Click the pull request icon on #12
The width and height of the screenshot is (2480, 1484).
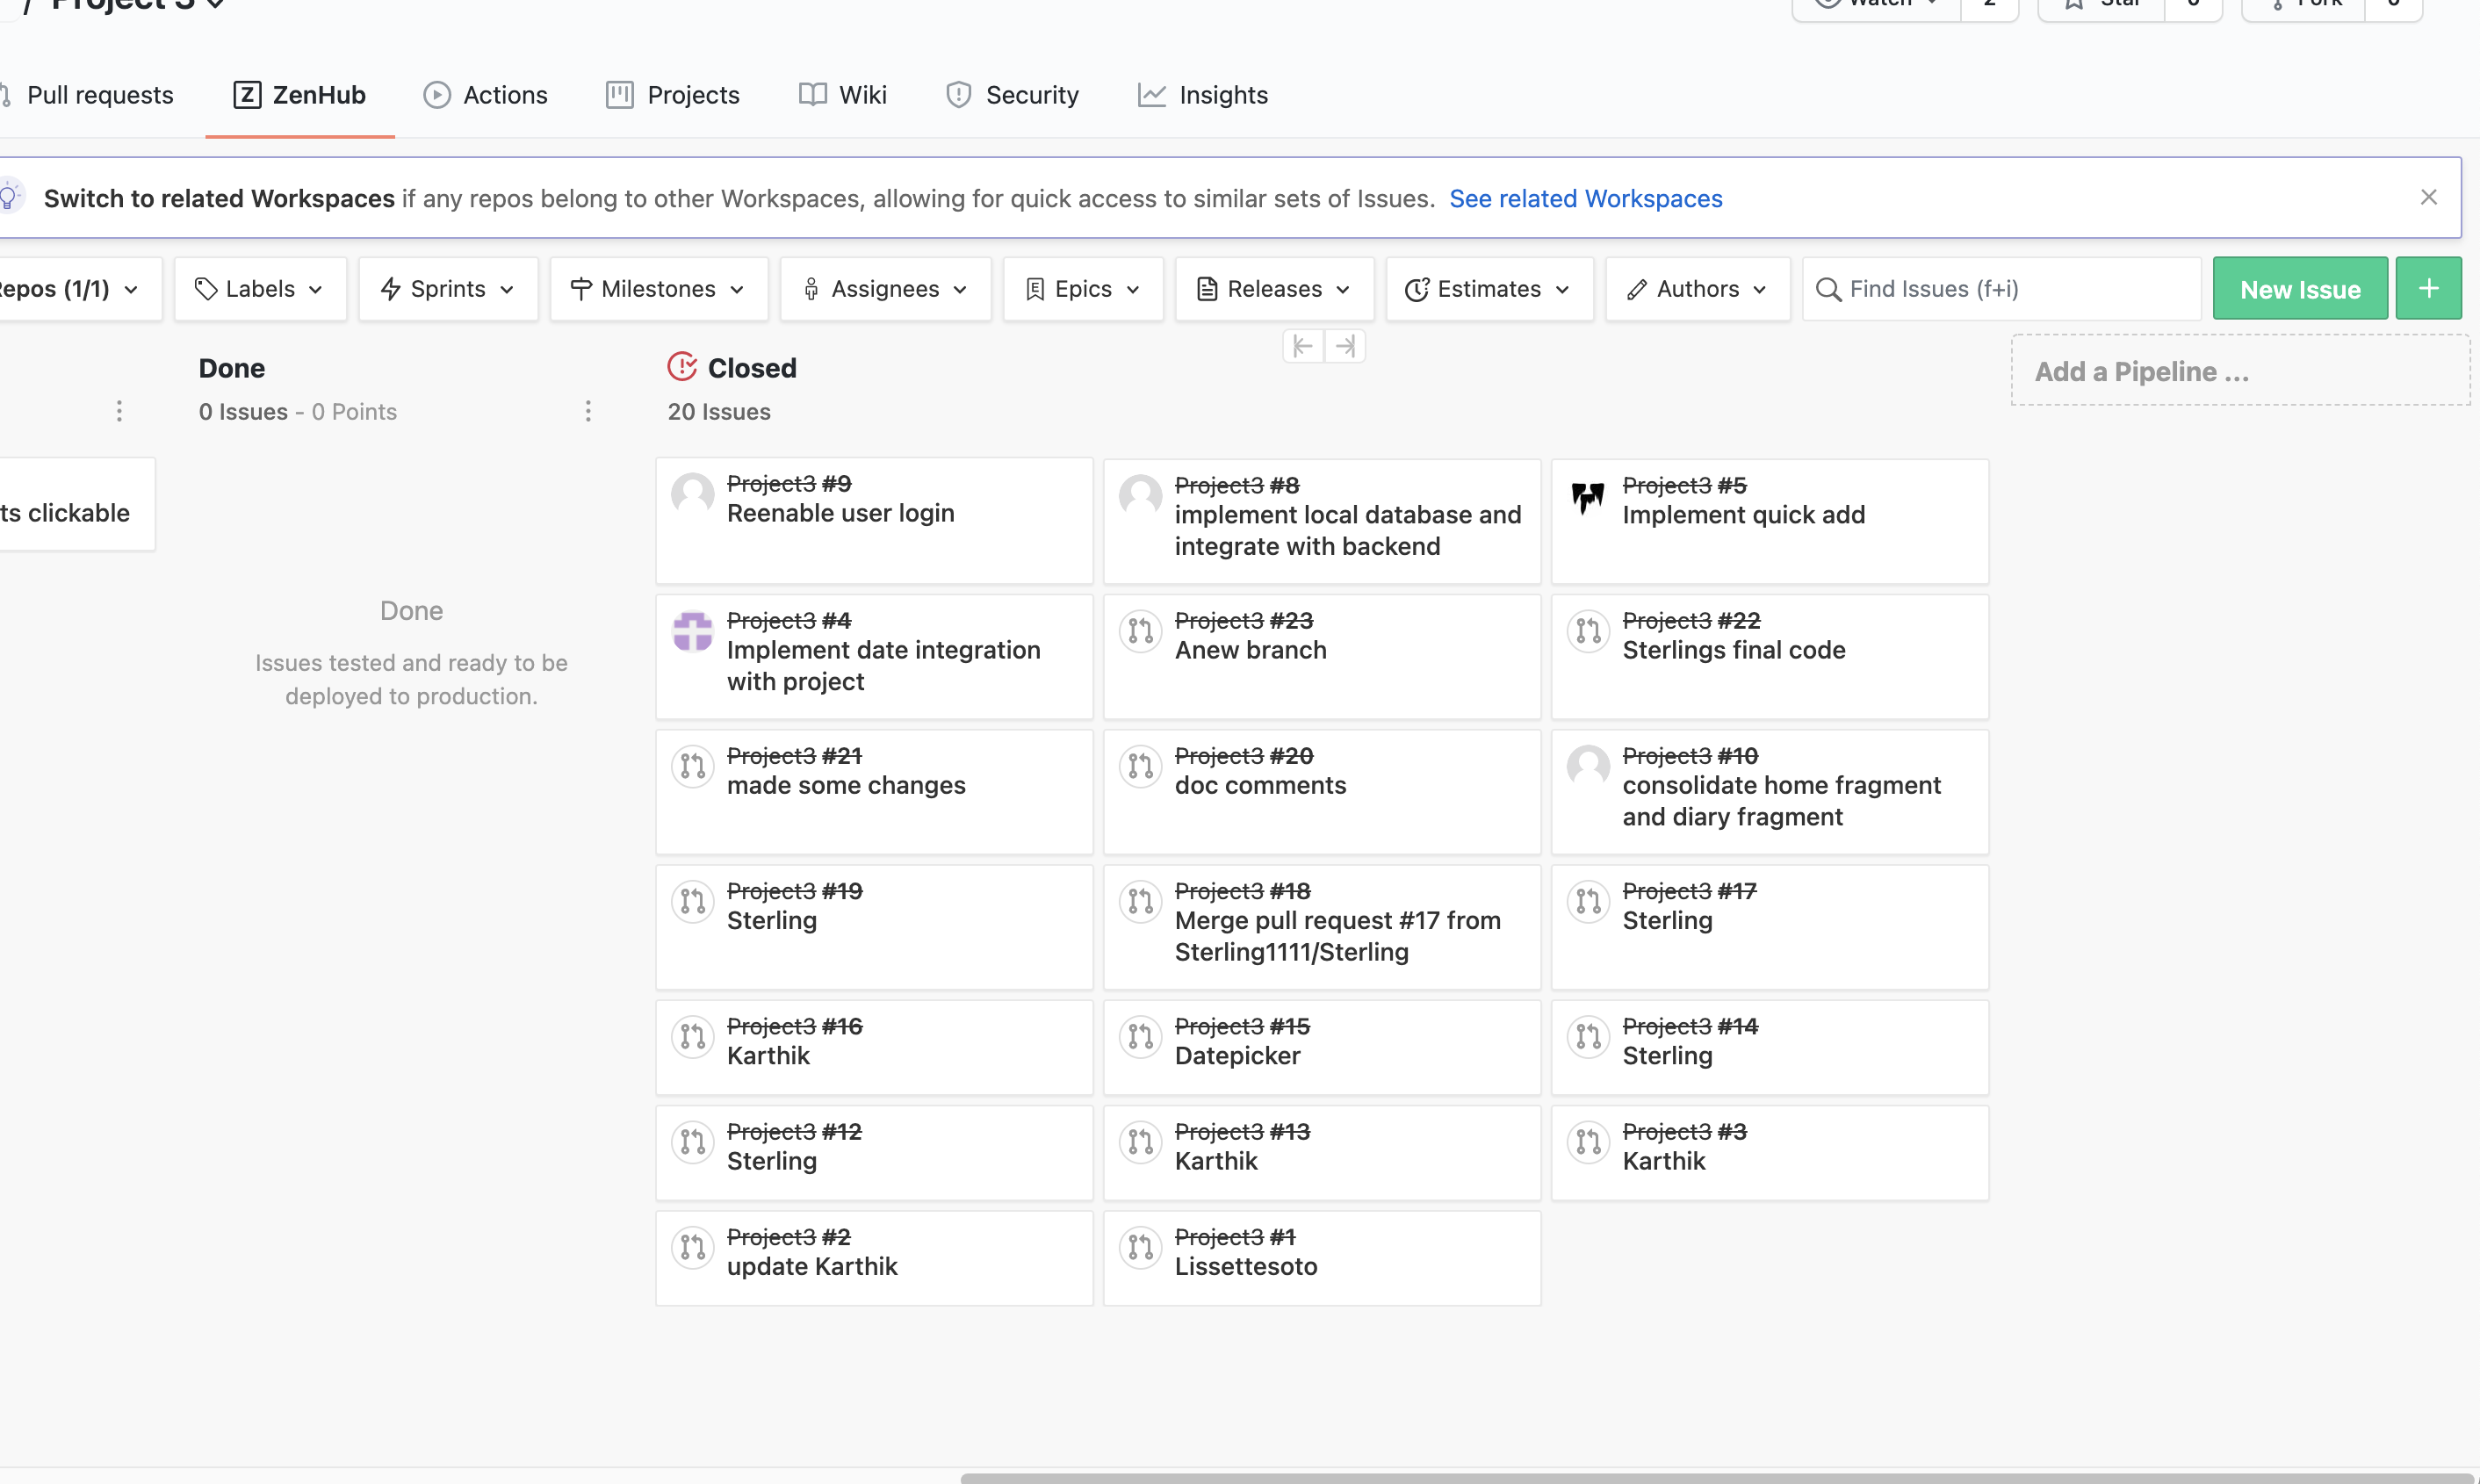point(692,1141)
